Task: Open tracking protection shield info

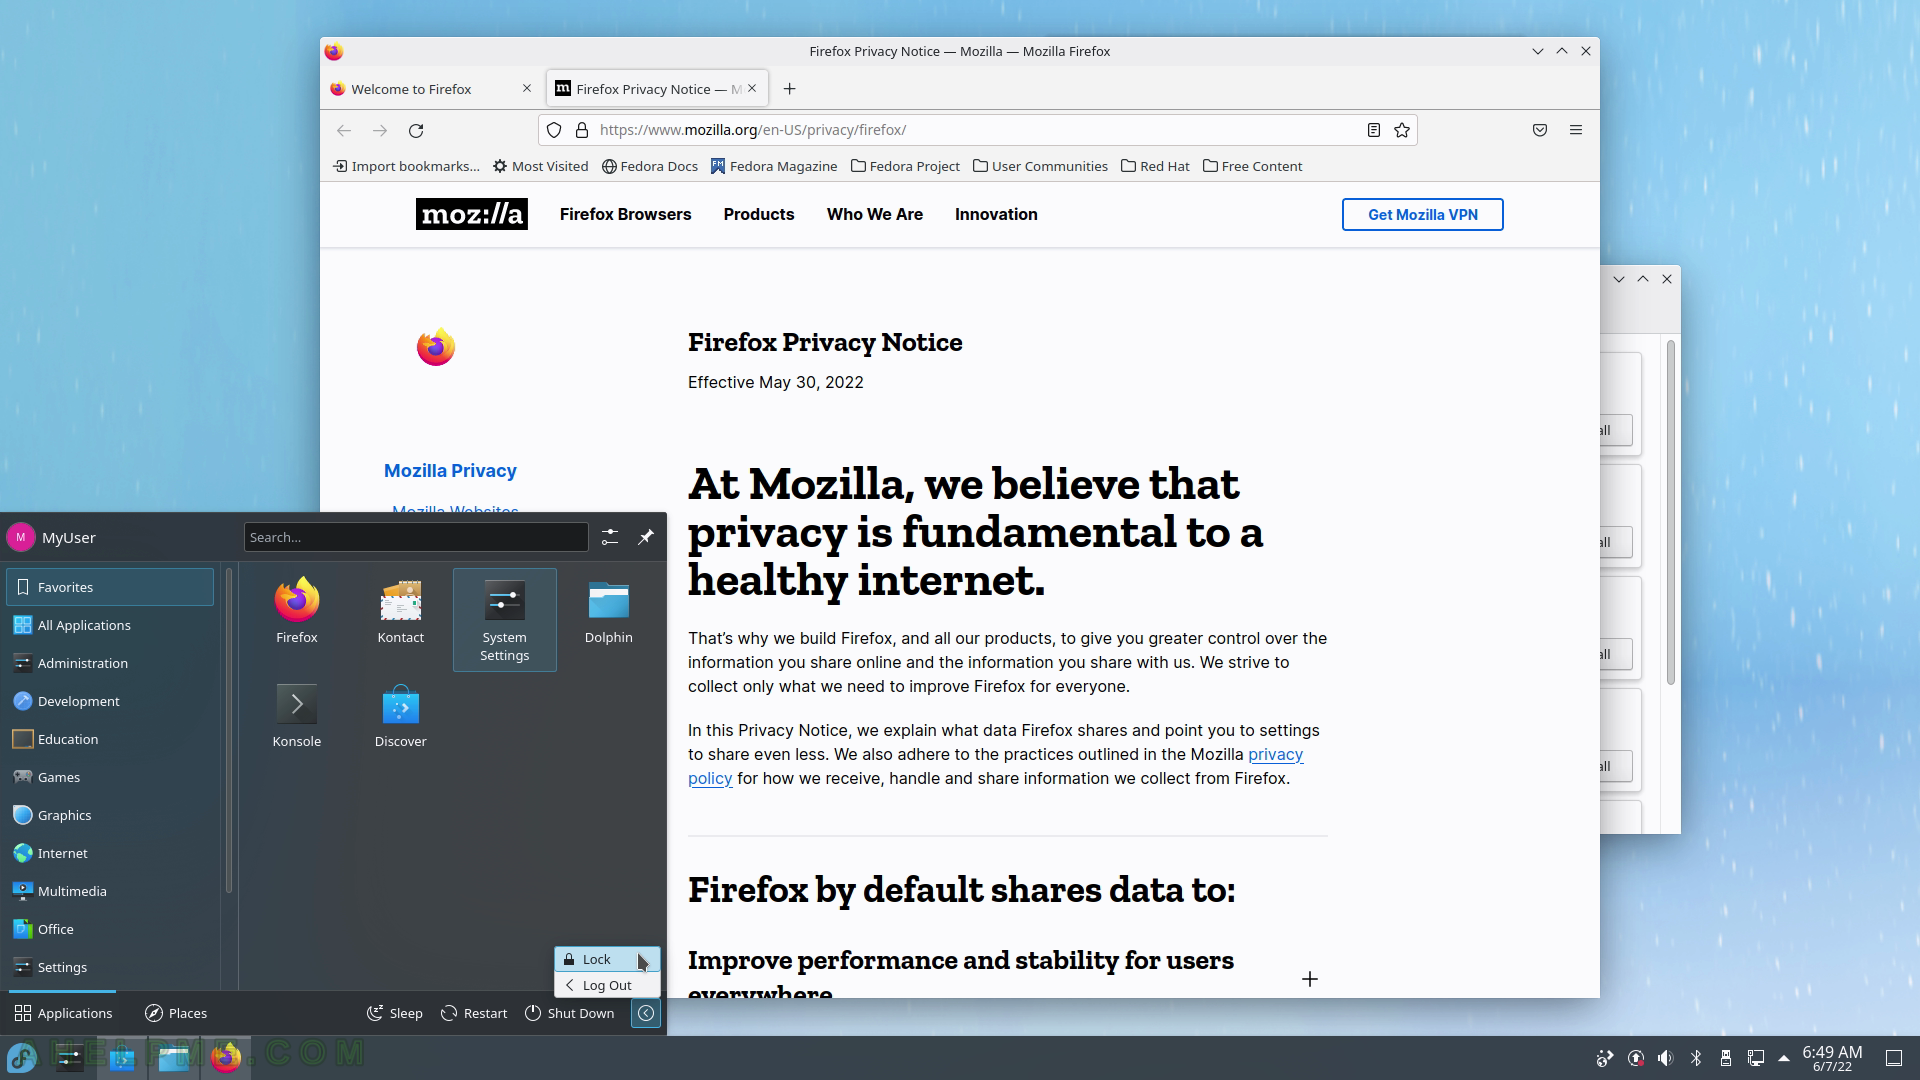Action: click(x=554, y=130)
